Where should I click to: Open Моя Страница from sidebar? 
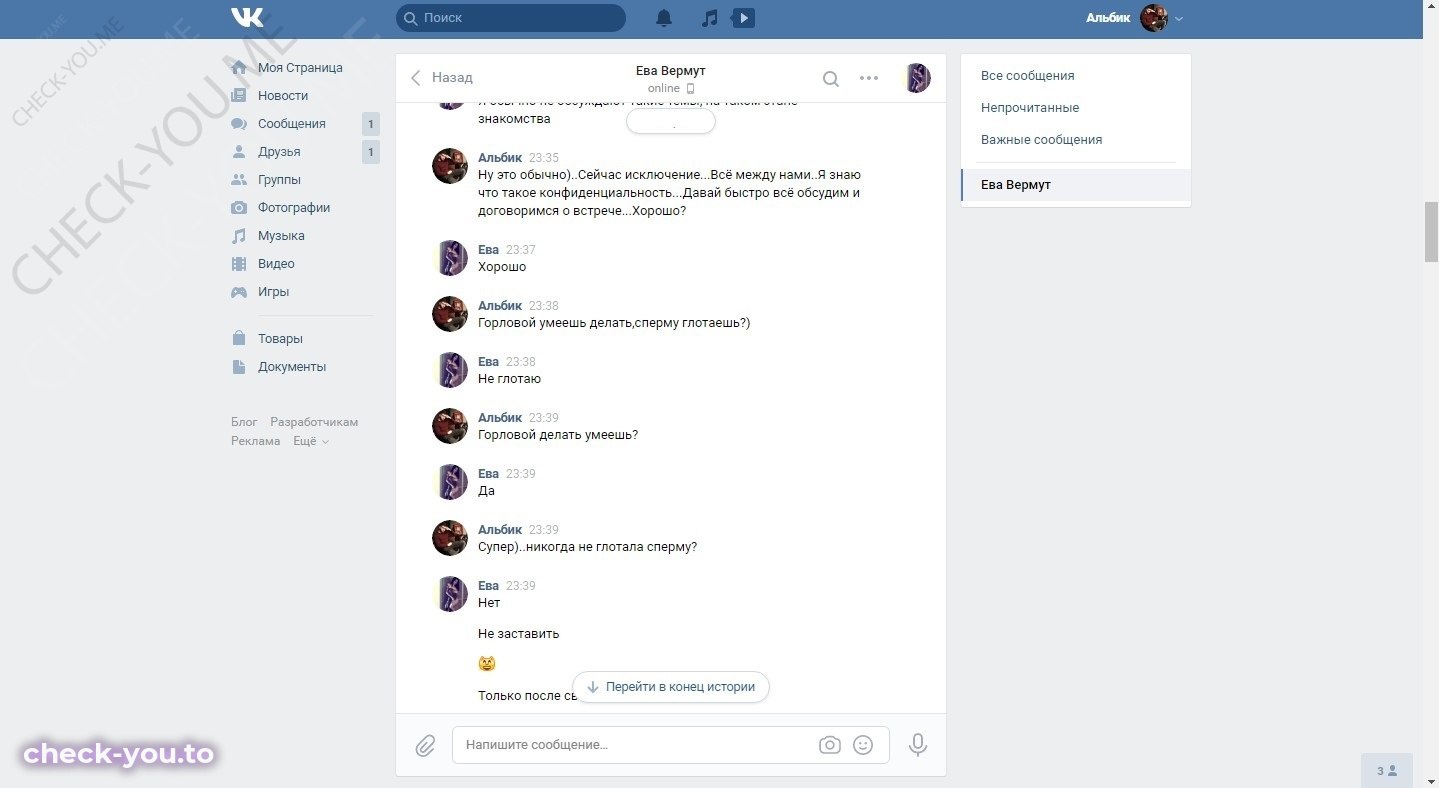[x=300, y=68]
